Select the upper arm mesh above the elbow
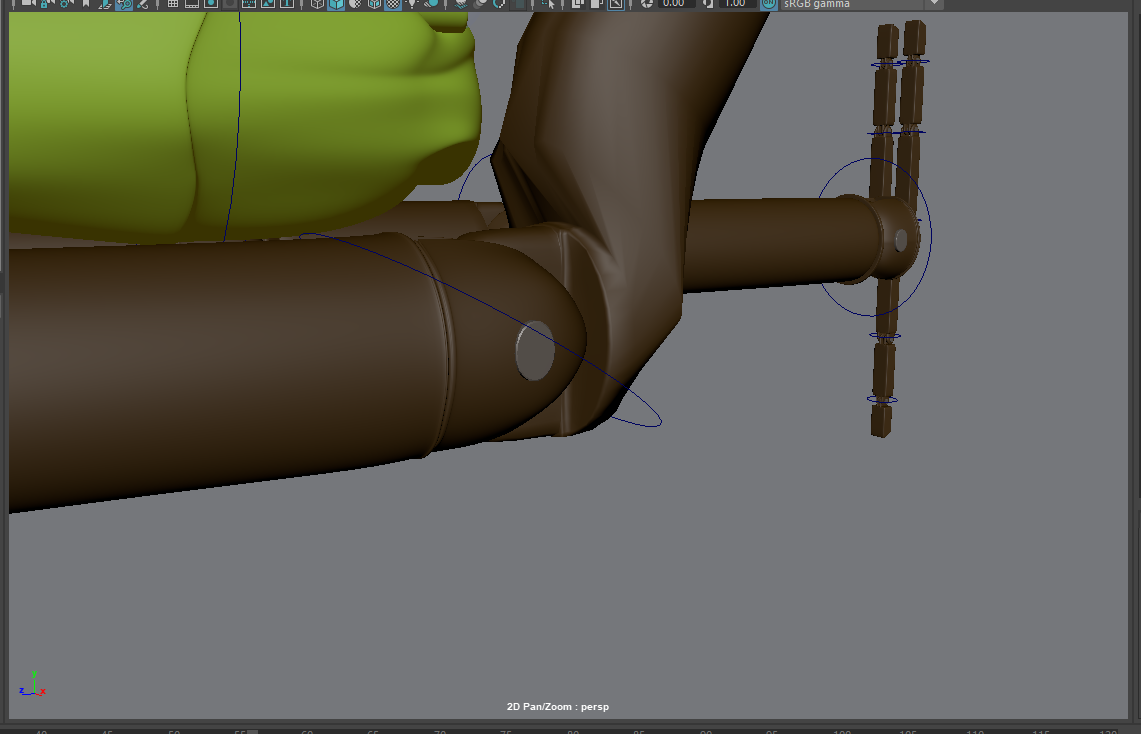Screen dimensions: 1141x734 (626, 145)
